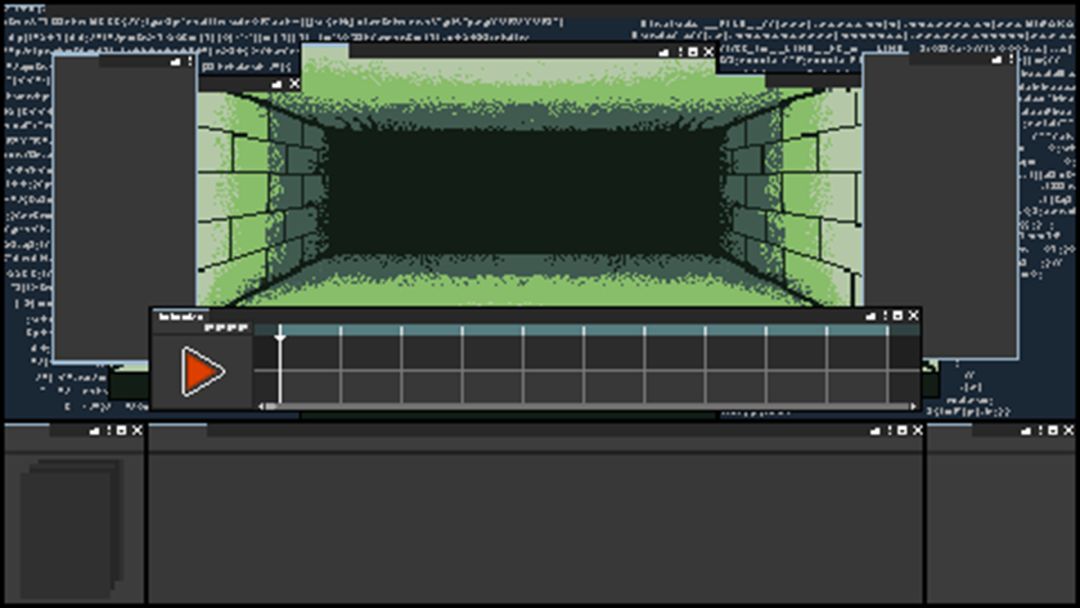
Task: Click the left gray side panel's dock icon
Action: [x=175, y=61]
